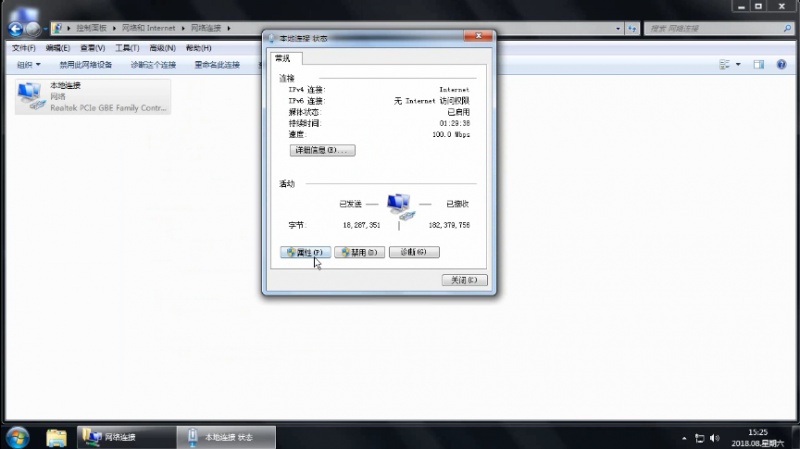800x449 pixels.
Task: Click 禁用此网络设备 in the toolbar
Action: 86,65
